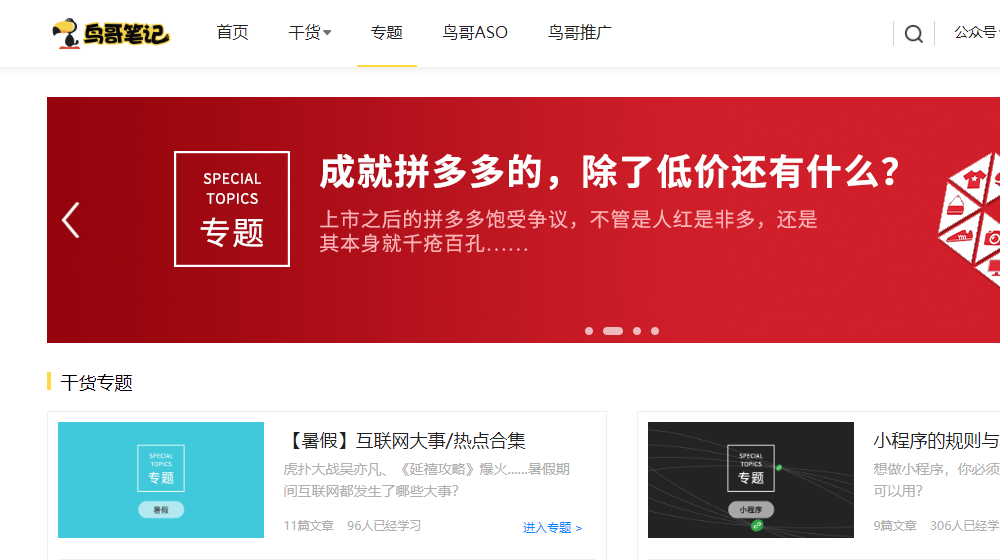The width and height of the screenshot is (1000, 560).
Task: Click 进入专题 link for 暑假 topic
Action: pos(552,527)
